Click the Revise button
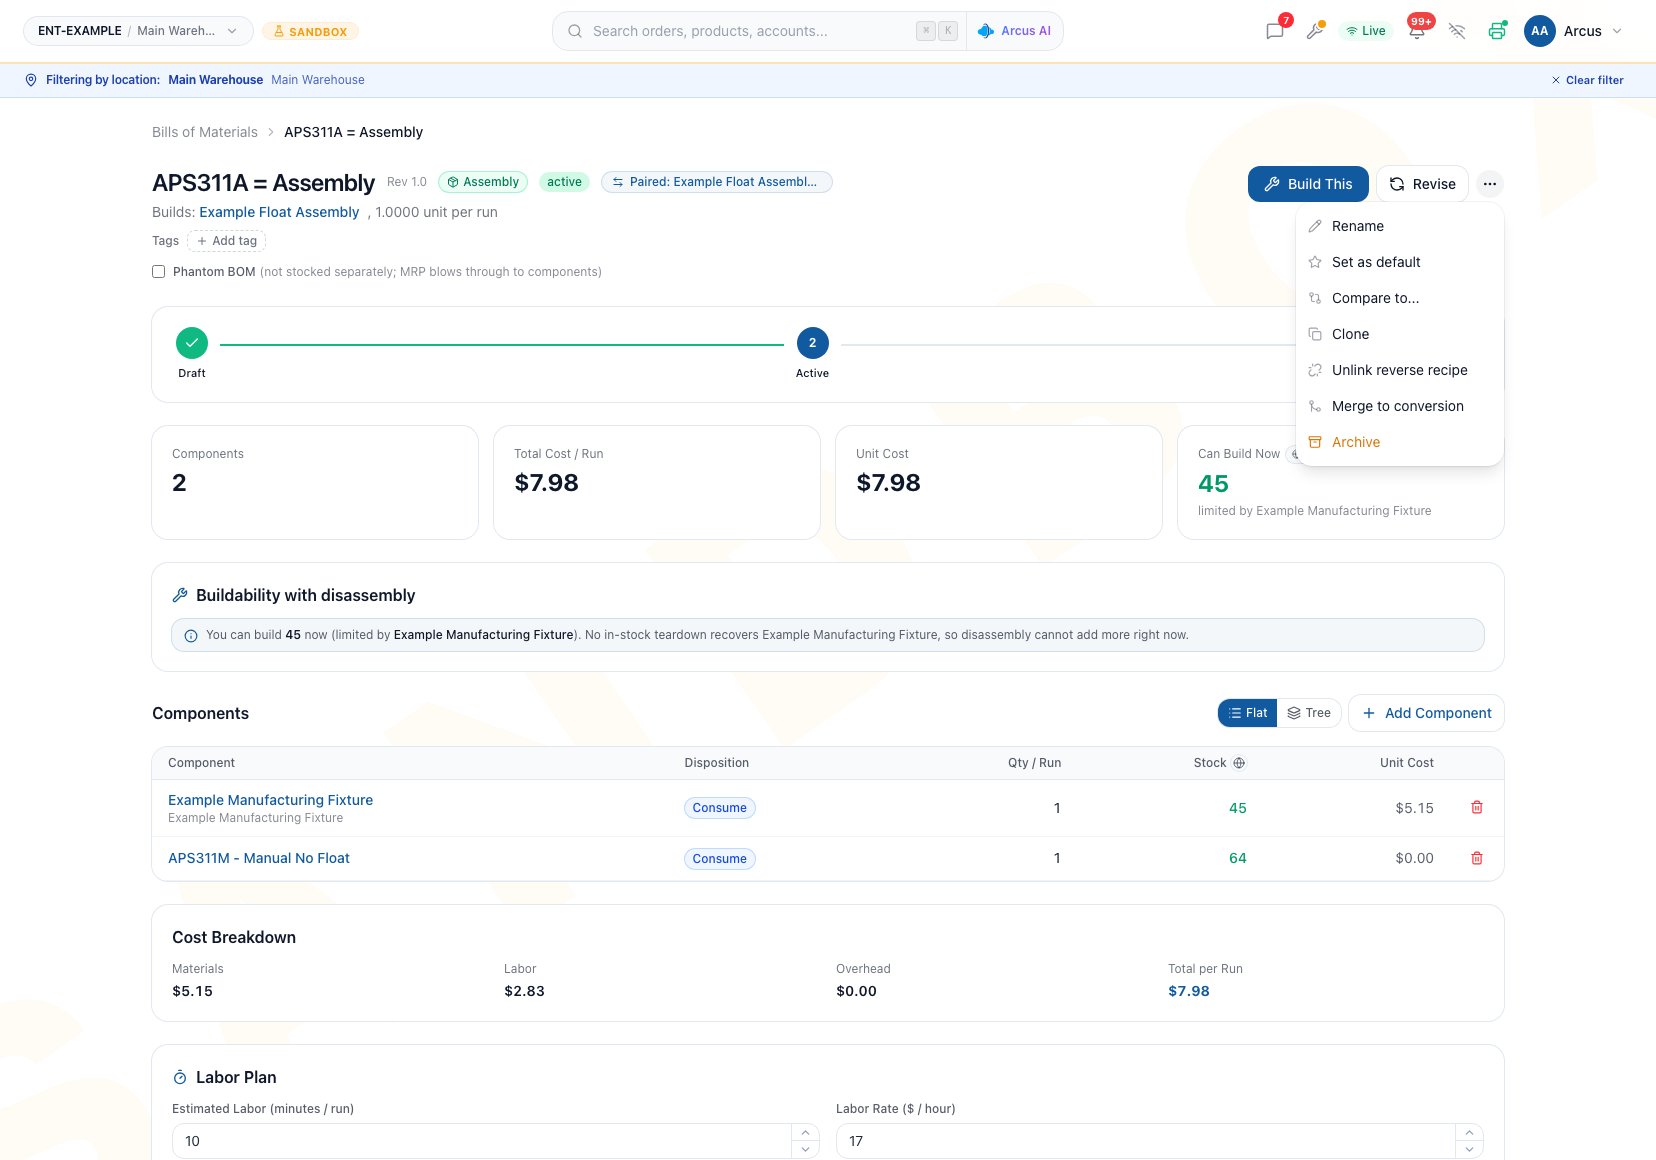 (1422, 184)
